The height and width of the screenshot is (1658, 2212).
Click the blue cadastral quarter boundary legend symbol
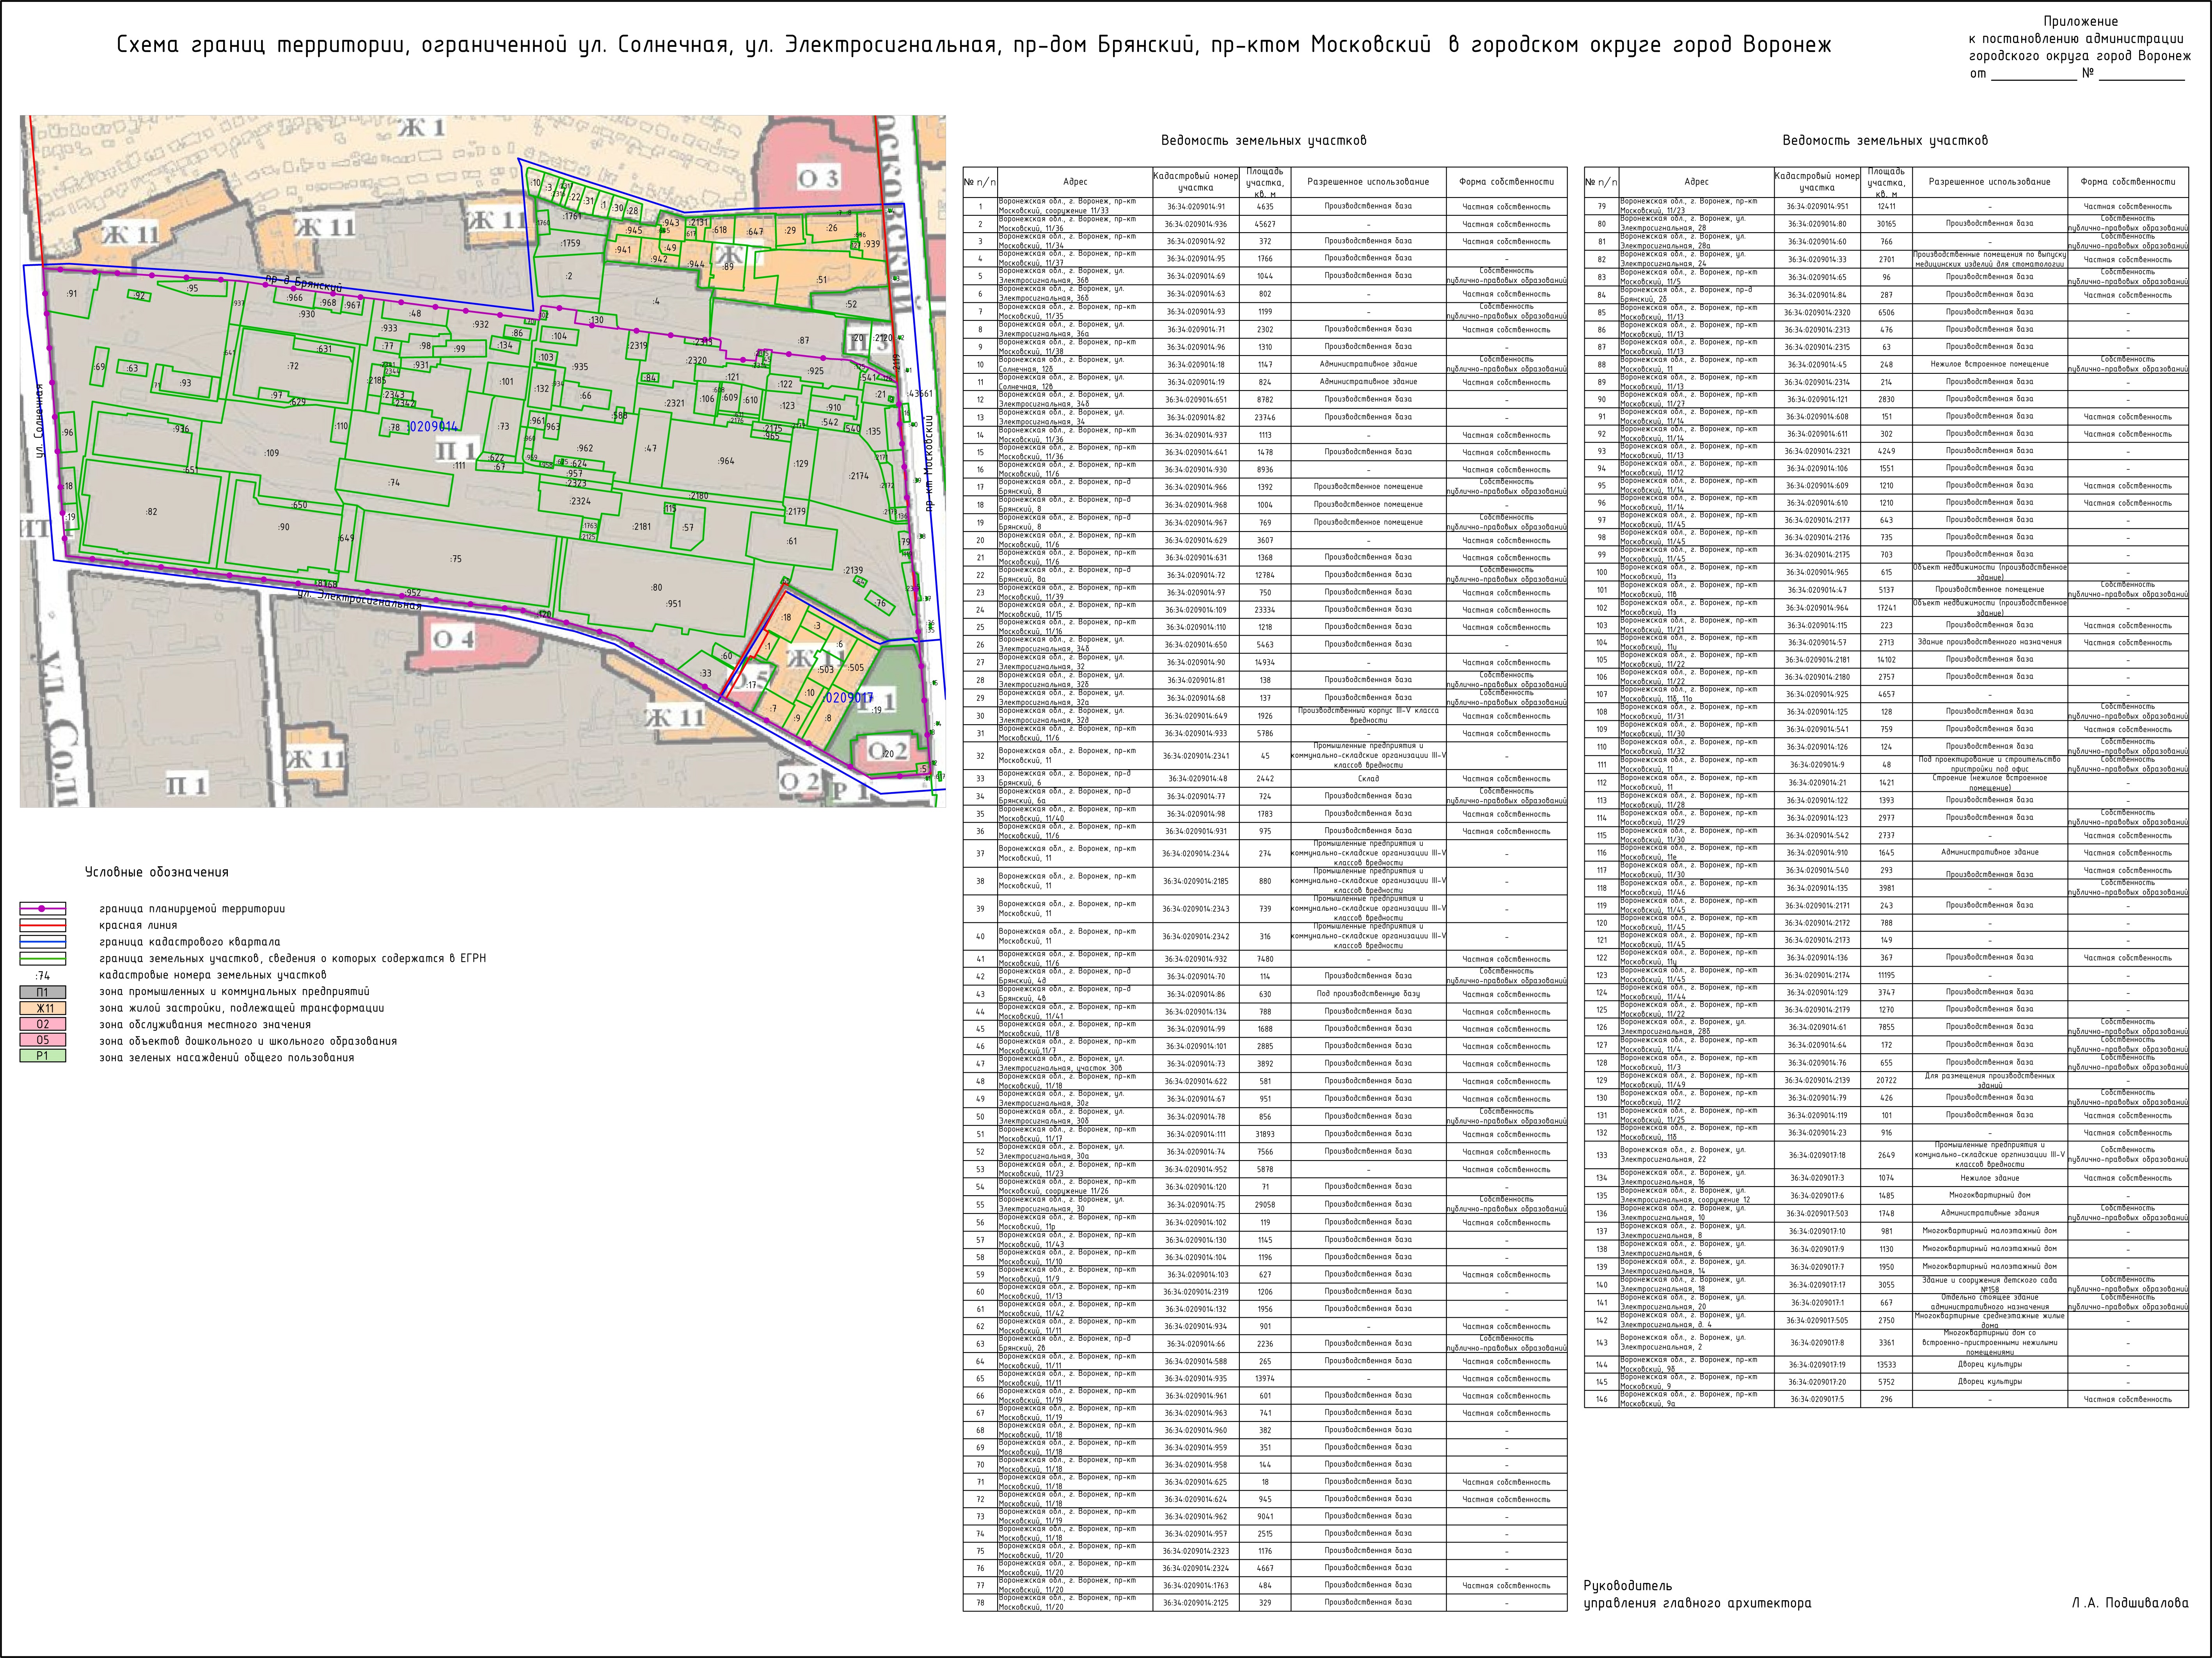coord(42,942)
